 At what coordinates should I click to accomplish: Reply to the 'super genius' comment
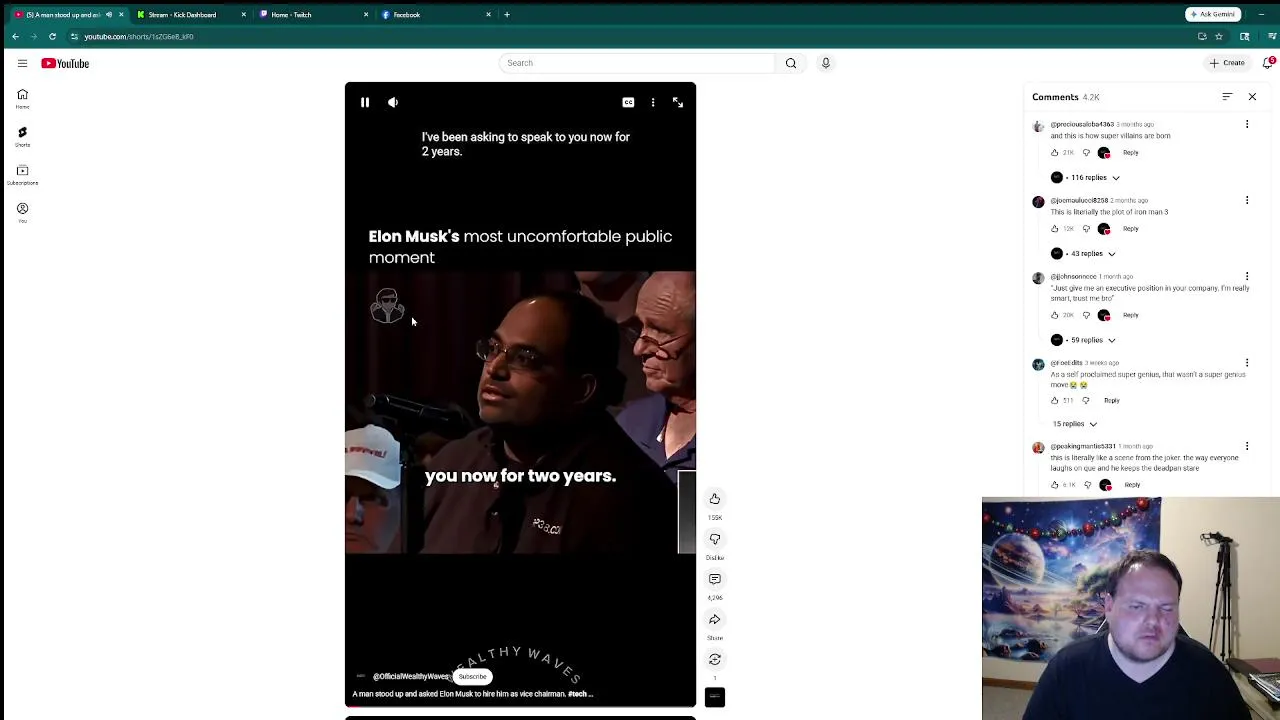[x=1112, y=401]
